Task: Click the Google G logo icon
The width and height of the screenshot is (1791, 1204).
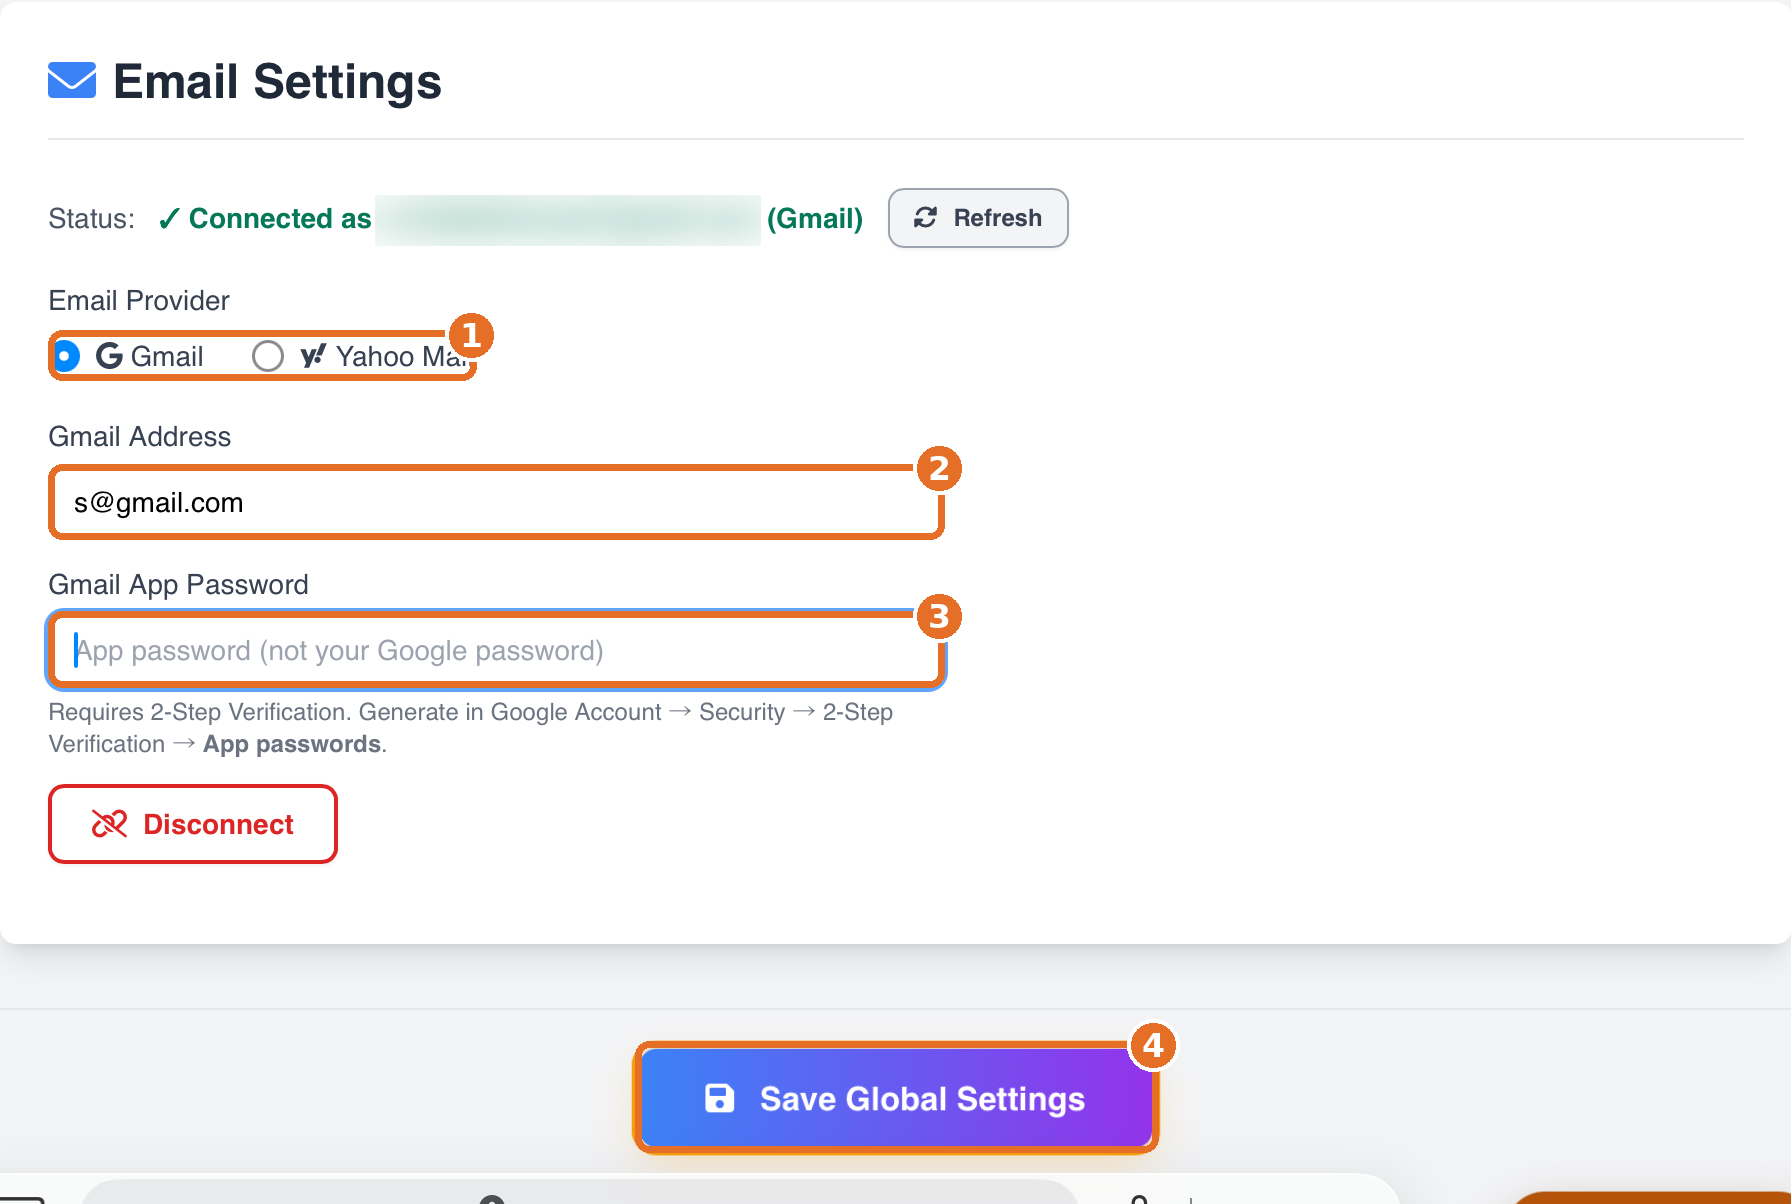Action: [x=109, y=356]
